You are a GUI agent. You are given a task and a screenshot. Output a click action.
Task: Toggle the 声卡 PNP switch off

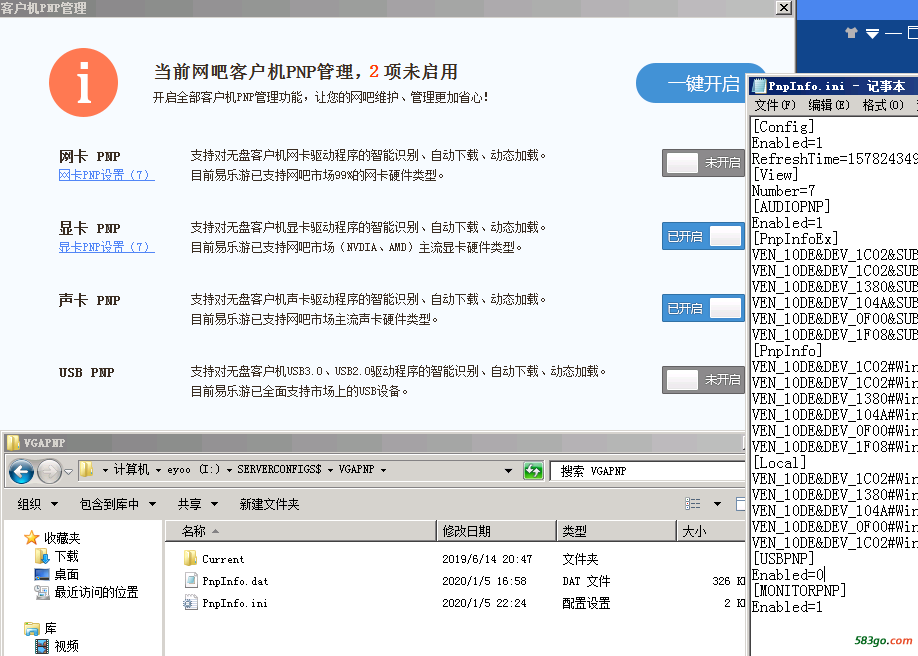(703, 308)
